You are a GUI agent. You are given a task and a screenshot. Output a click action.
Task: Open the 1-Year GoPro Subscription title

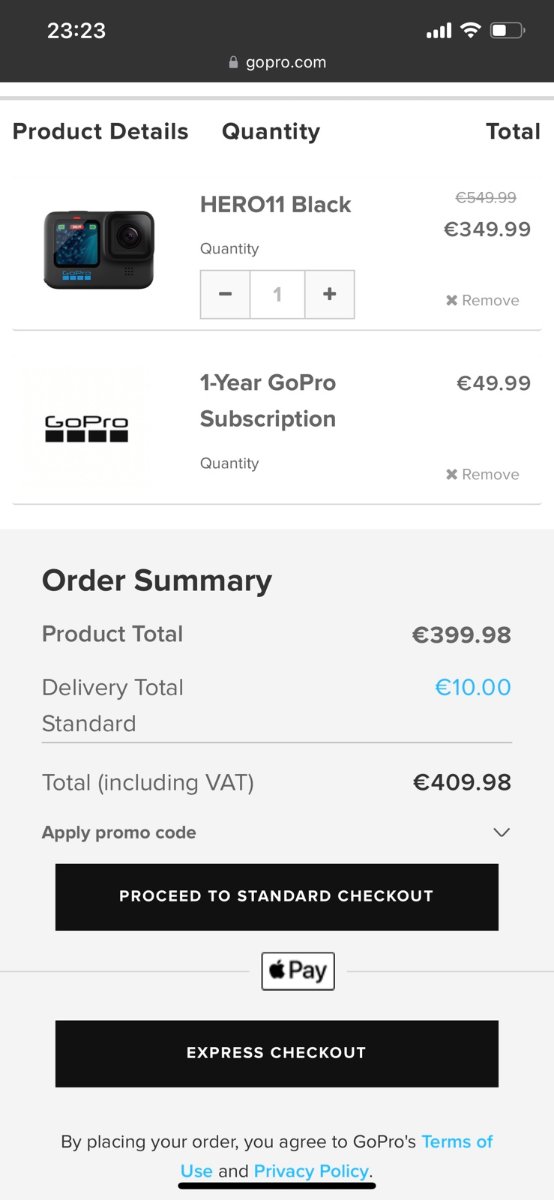tap(268, 401)
